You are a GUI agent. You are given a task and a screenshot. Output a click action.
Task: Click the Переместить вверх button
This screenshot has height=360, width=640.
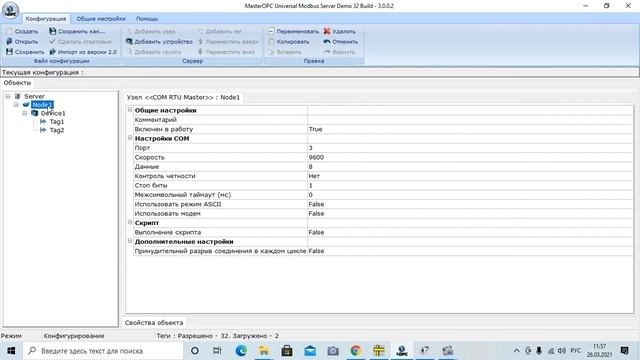[x=228, y=42]
